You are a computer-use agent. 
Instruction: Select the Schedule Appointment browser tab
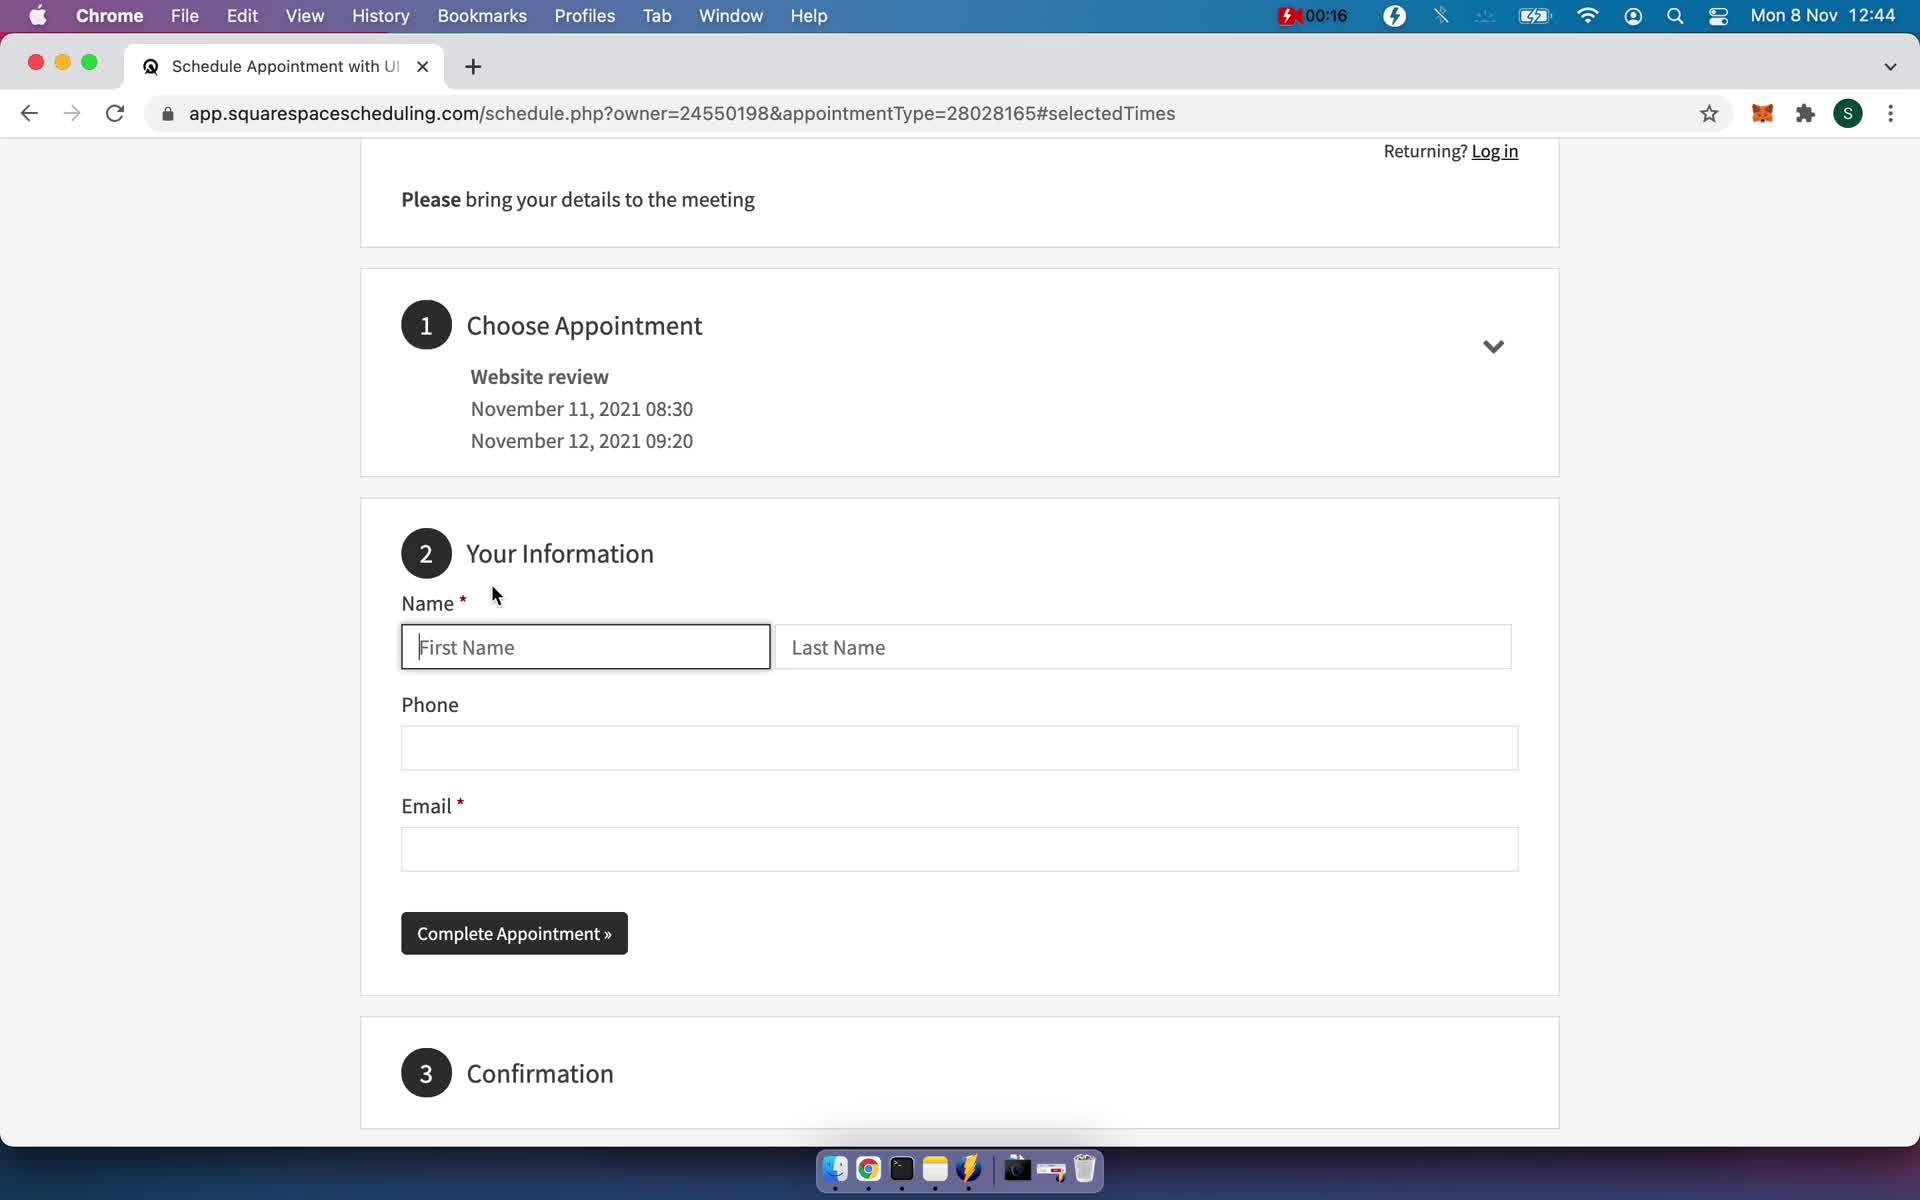(x=283, y=67)
